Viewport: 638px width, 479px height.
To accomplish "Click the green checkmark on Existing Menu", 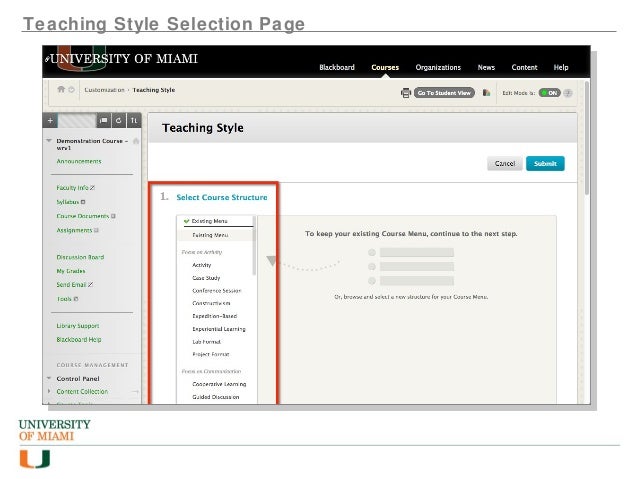I will (186, 221).
